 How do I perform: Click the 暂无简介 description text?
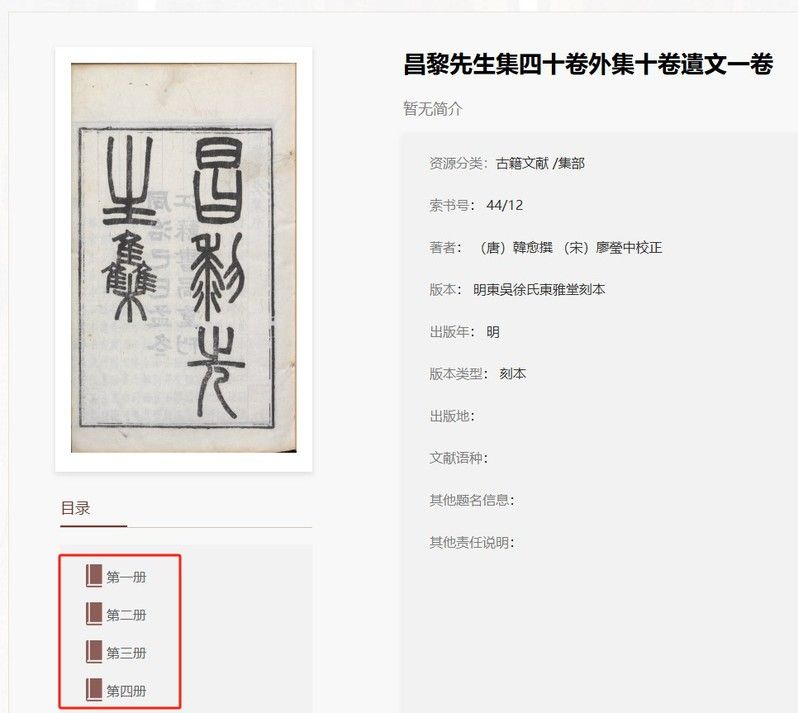pyautogui.click(x=433, y=108)
